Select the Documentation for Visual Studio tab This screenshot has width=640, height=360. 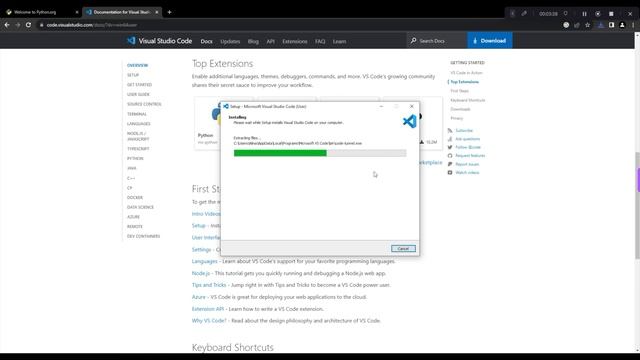click(x=121, y=12)
